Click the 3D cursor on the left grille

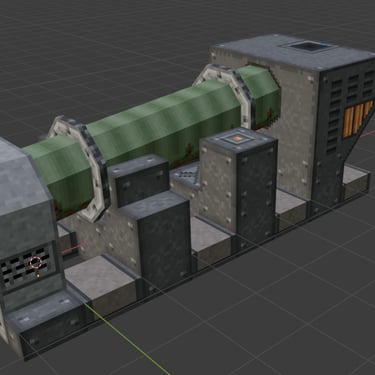(x=36, y=262)
